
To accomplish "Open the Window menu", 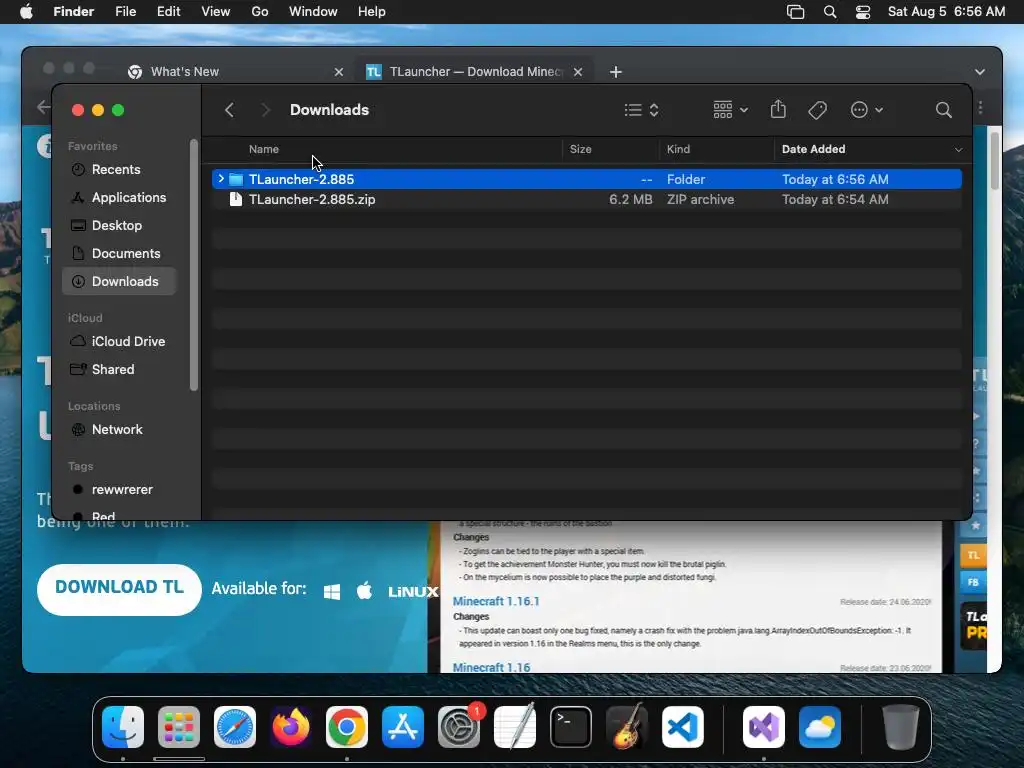I will point(313,12).
